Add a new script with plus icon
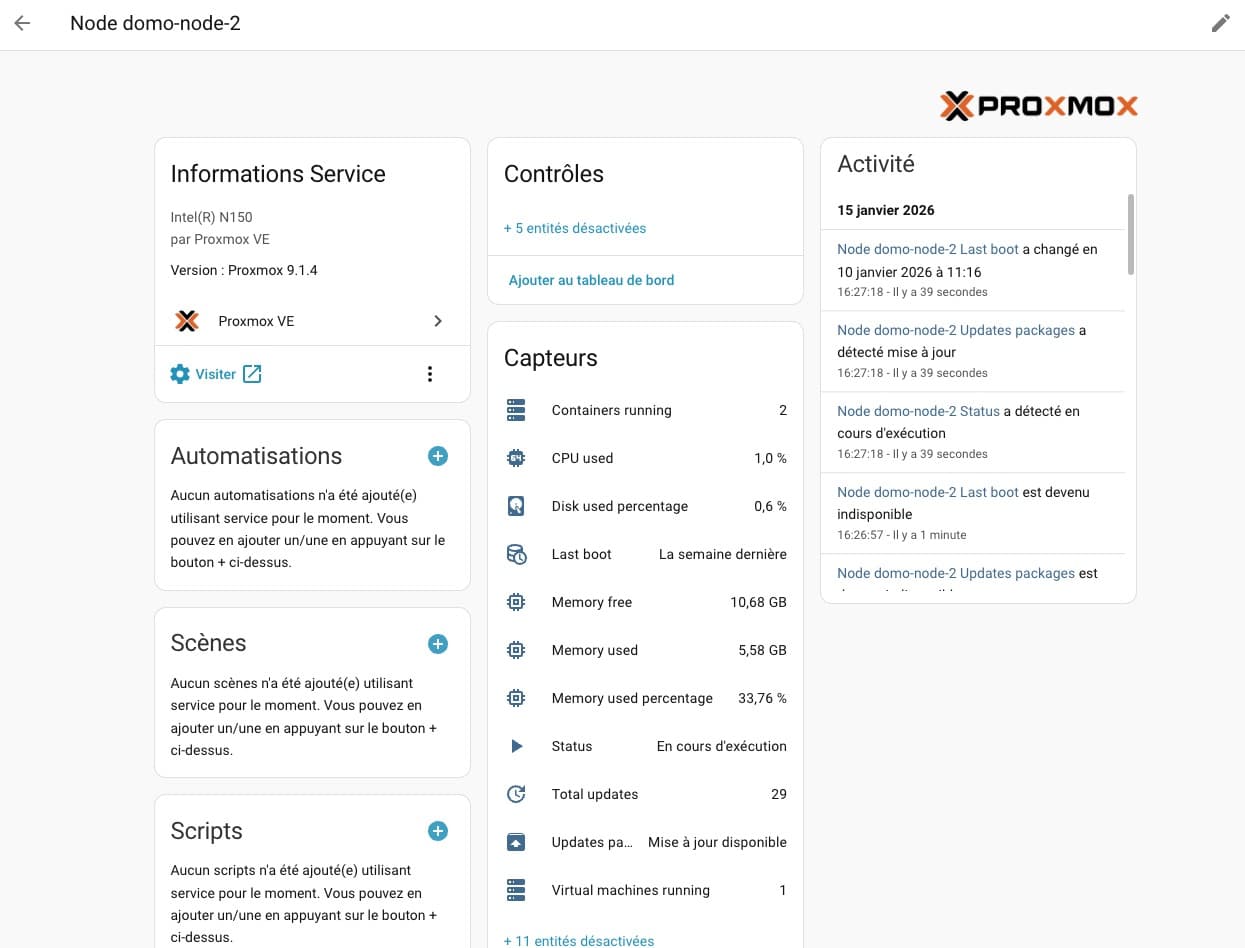The width and height of the screenshot is (1245, 948). 438,831
